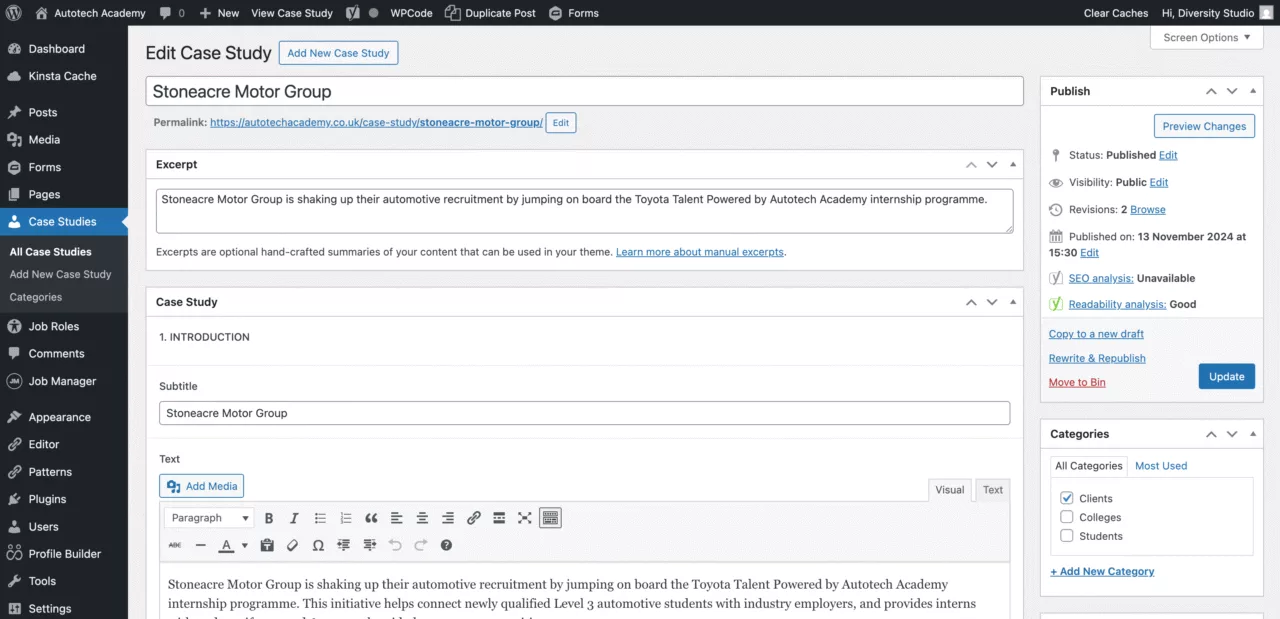Click the Move to Bin link
The image size is (1280, 619).
(x=1077, y=382)
